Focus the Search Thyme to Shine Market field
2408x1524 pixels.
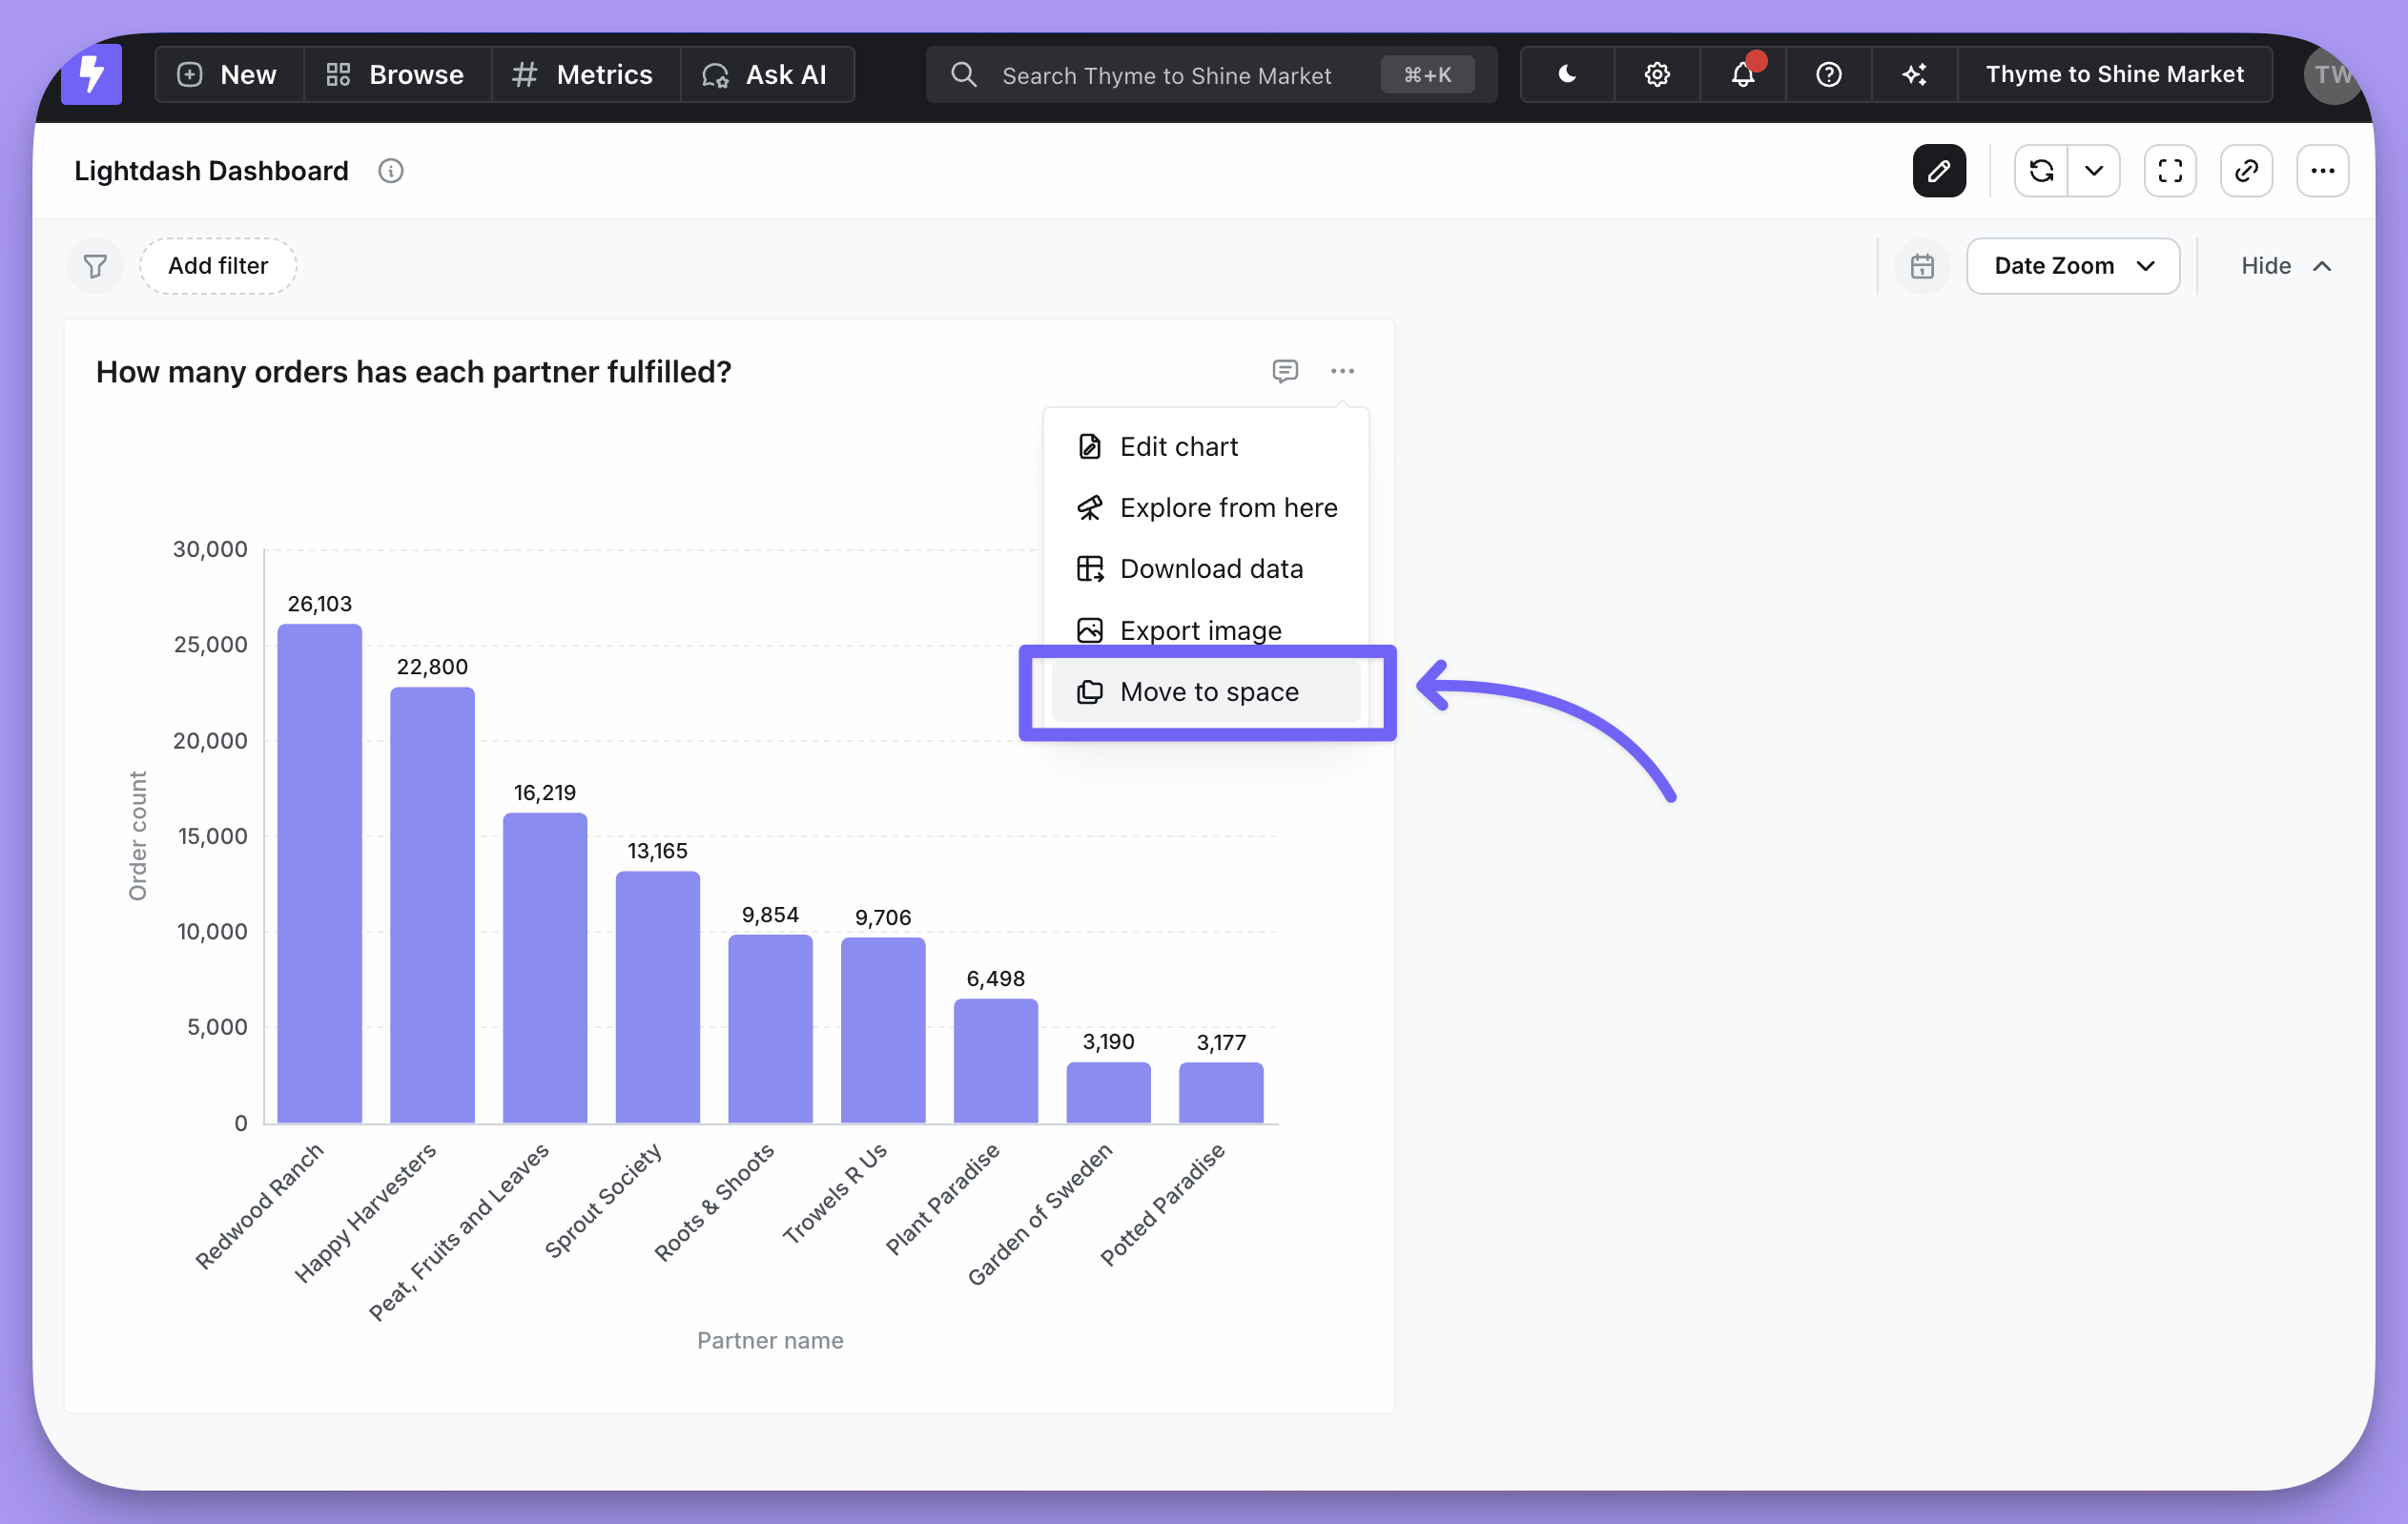(1165, 75)
